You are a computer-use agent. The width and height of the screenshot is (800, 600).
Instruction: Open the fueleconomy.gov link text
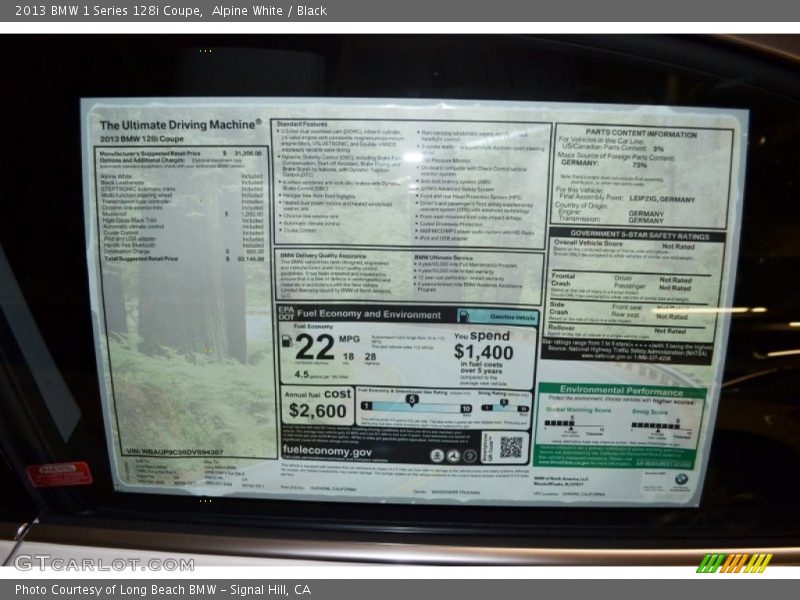click(x=327, y=451)
